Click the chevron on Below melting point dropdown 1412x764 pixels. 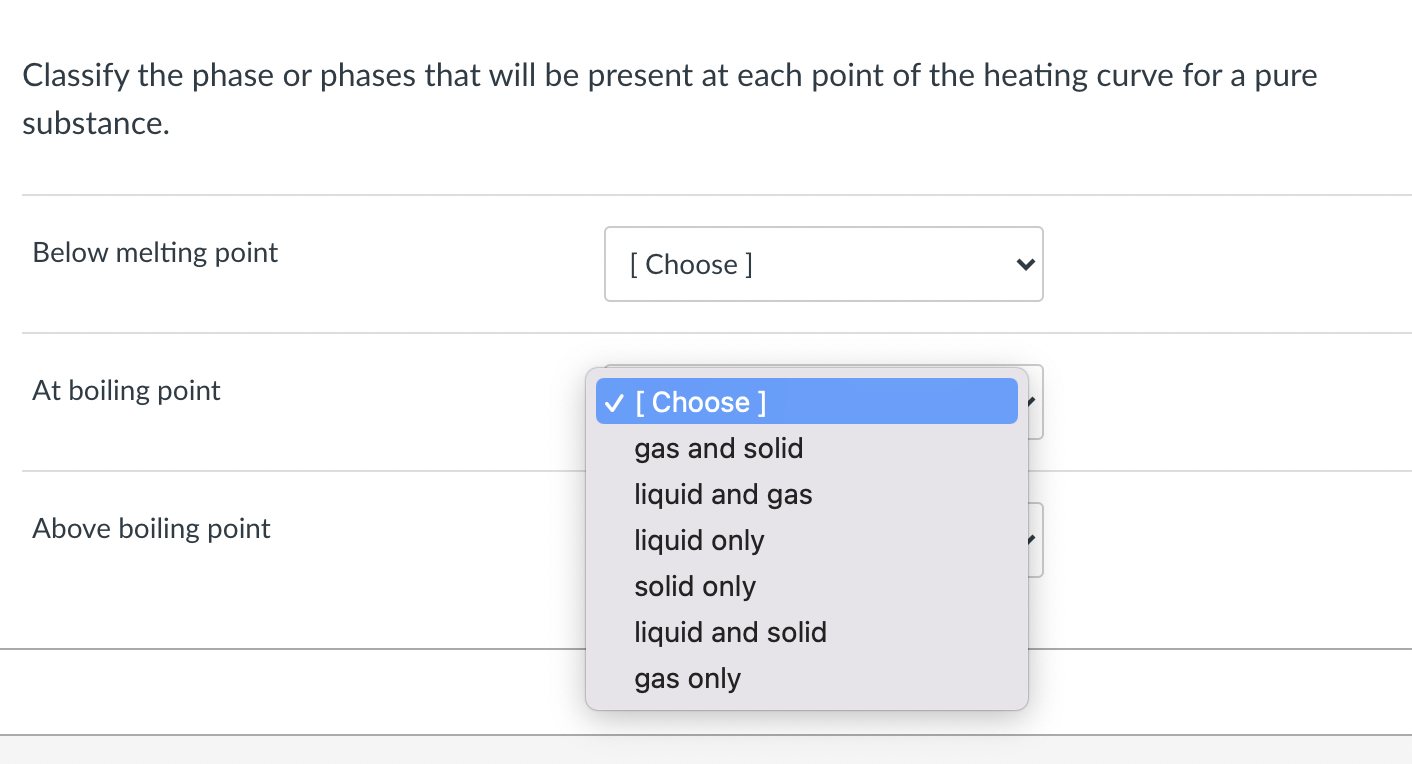click(x=1024, y=264)
